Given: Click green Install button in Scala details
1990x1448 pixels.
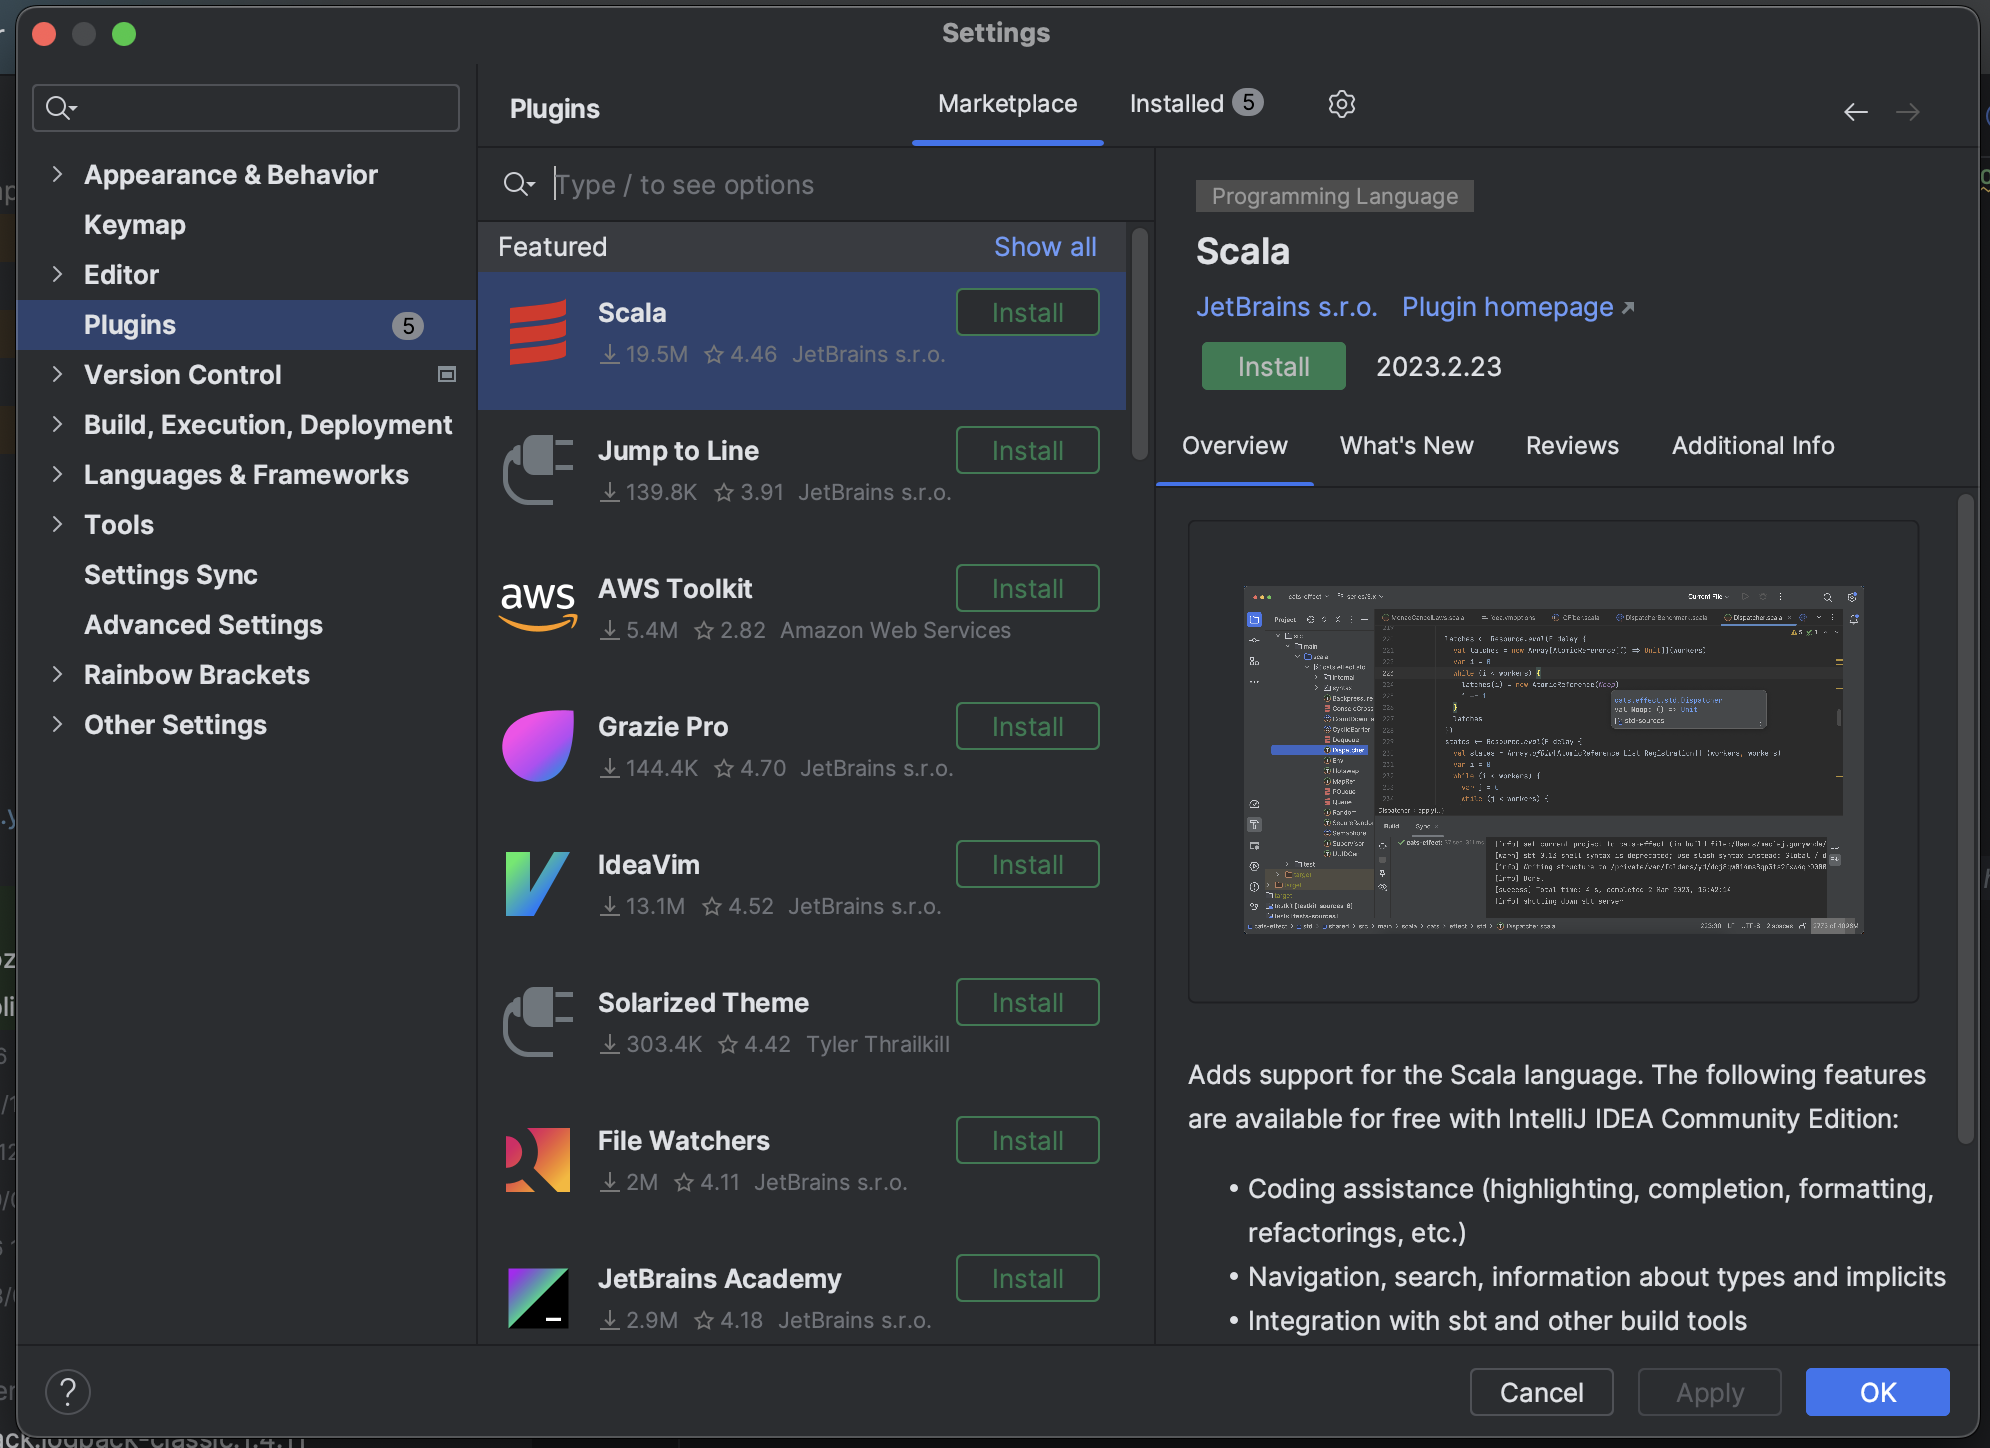Looking at the screenshot, I should (1273, 366).
